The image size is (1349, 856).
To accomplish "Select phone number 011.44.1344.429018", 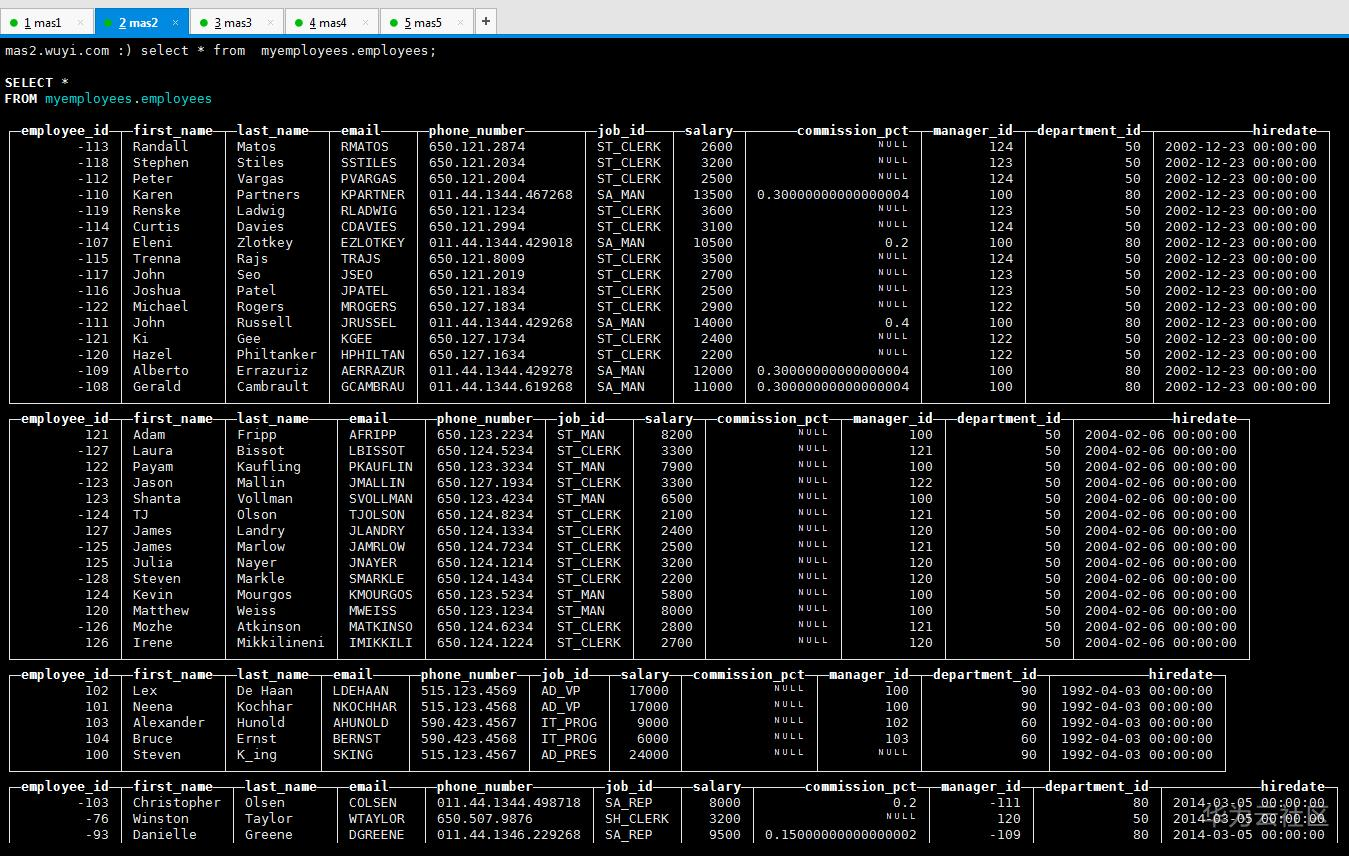I will click(501, 243).
